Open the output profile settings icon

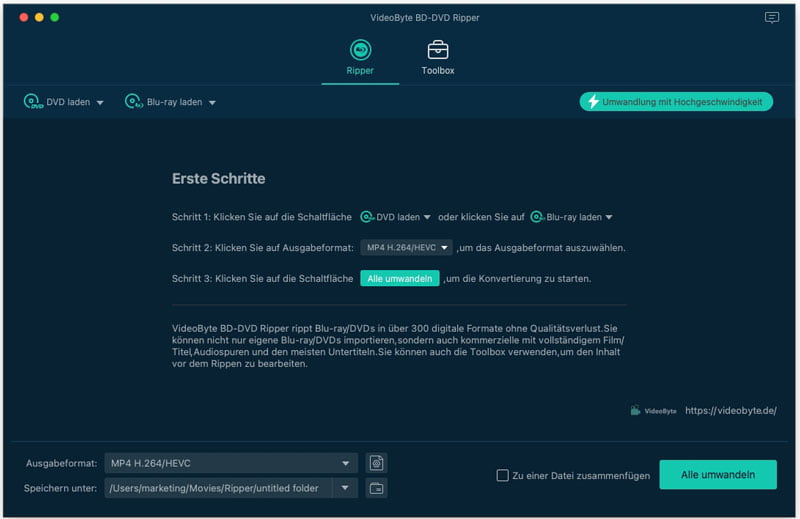tap(377, 463)
